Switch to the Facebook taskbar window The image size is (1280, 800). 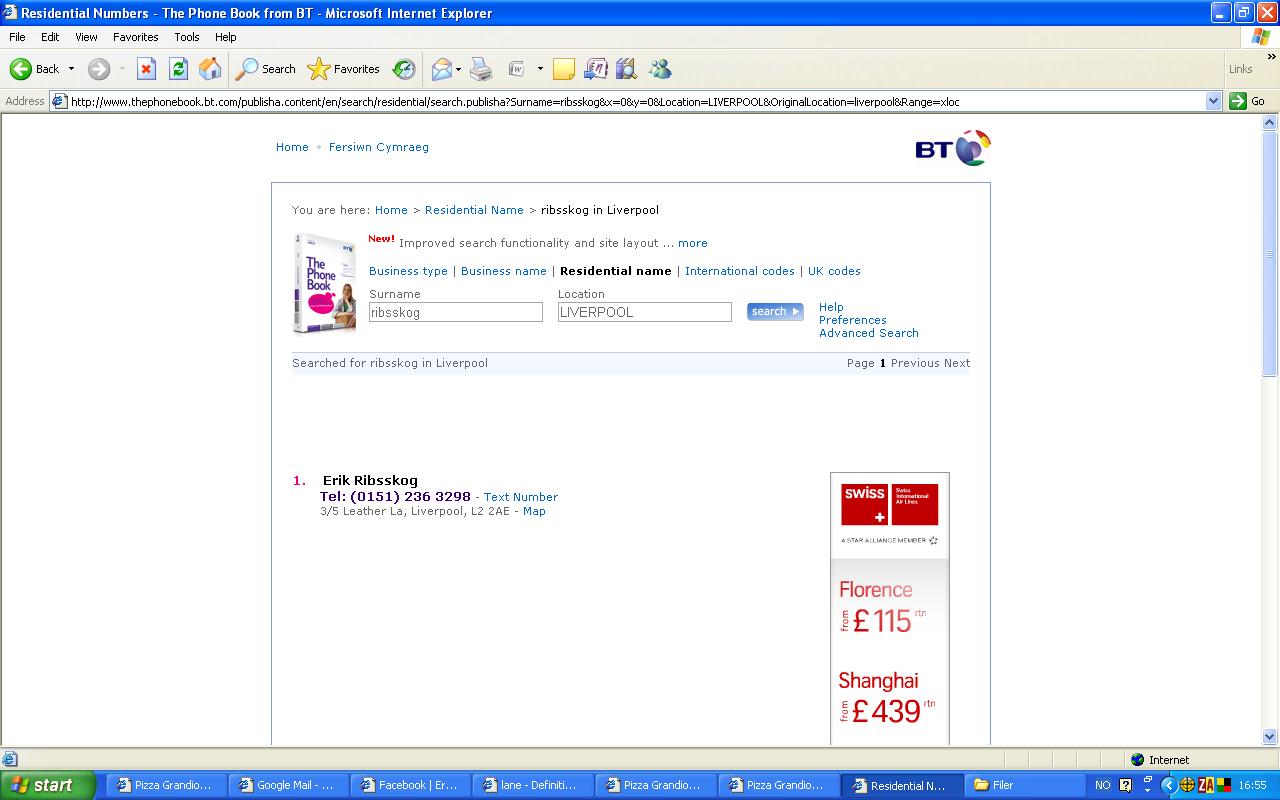(410, 785)
